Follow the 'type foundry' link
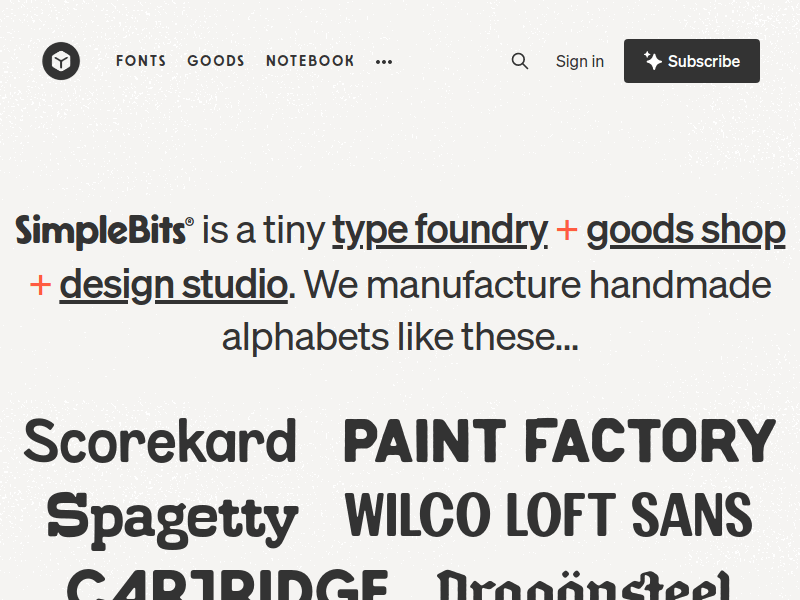This screenshot has width=800, height=600. [440, 231]
